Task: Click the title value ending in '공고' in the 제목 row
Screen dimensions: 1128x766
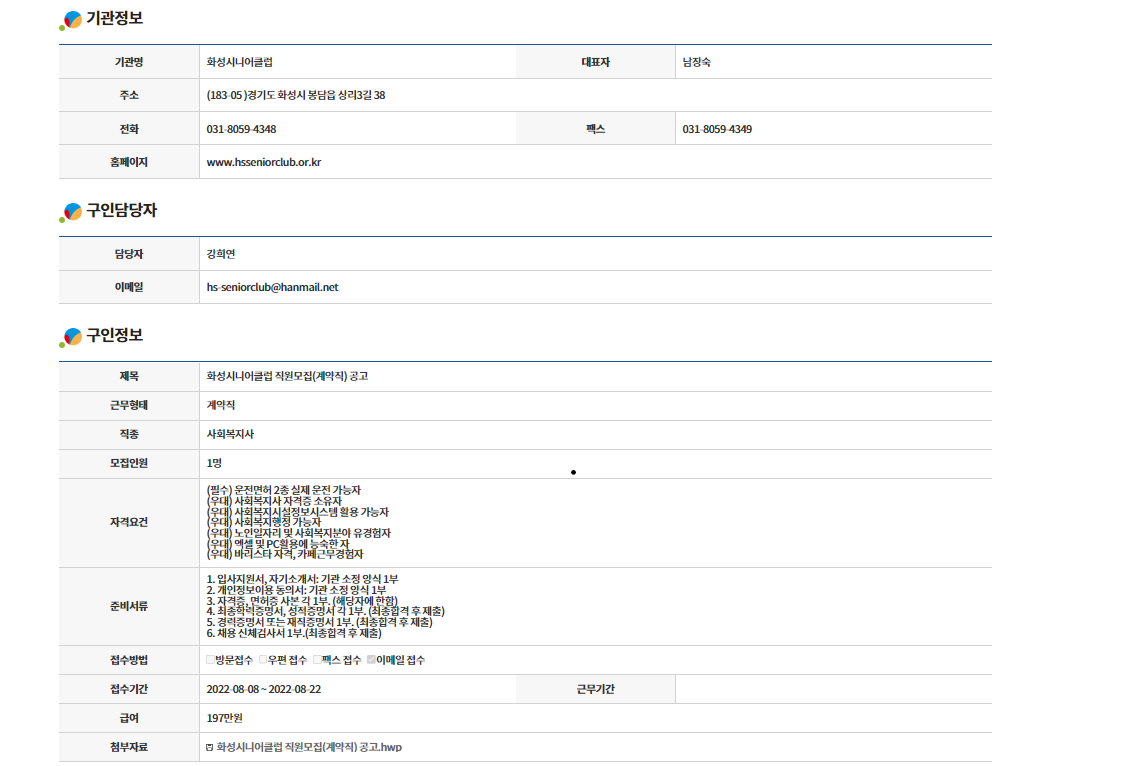Action: pyautogui.click(x=287, y=376)
